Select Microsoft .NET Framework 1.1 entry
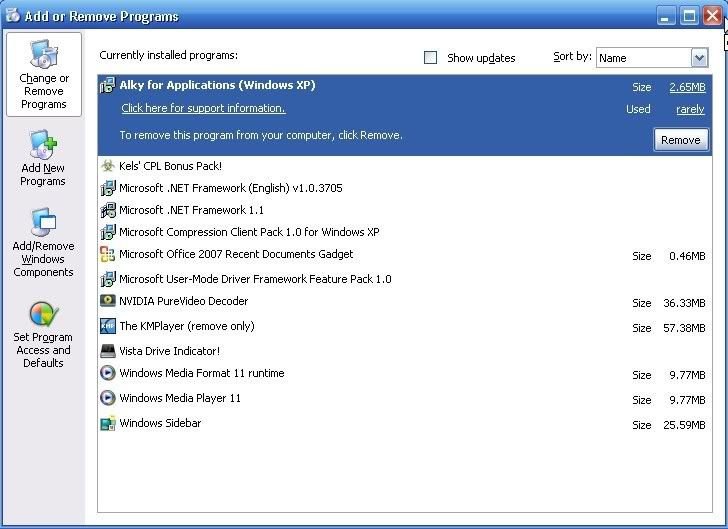The height and width of the screenshot is (529, 728). coord(191,210)
